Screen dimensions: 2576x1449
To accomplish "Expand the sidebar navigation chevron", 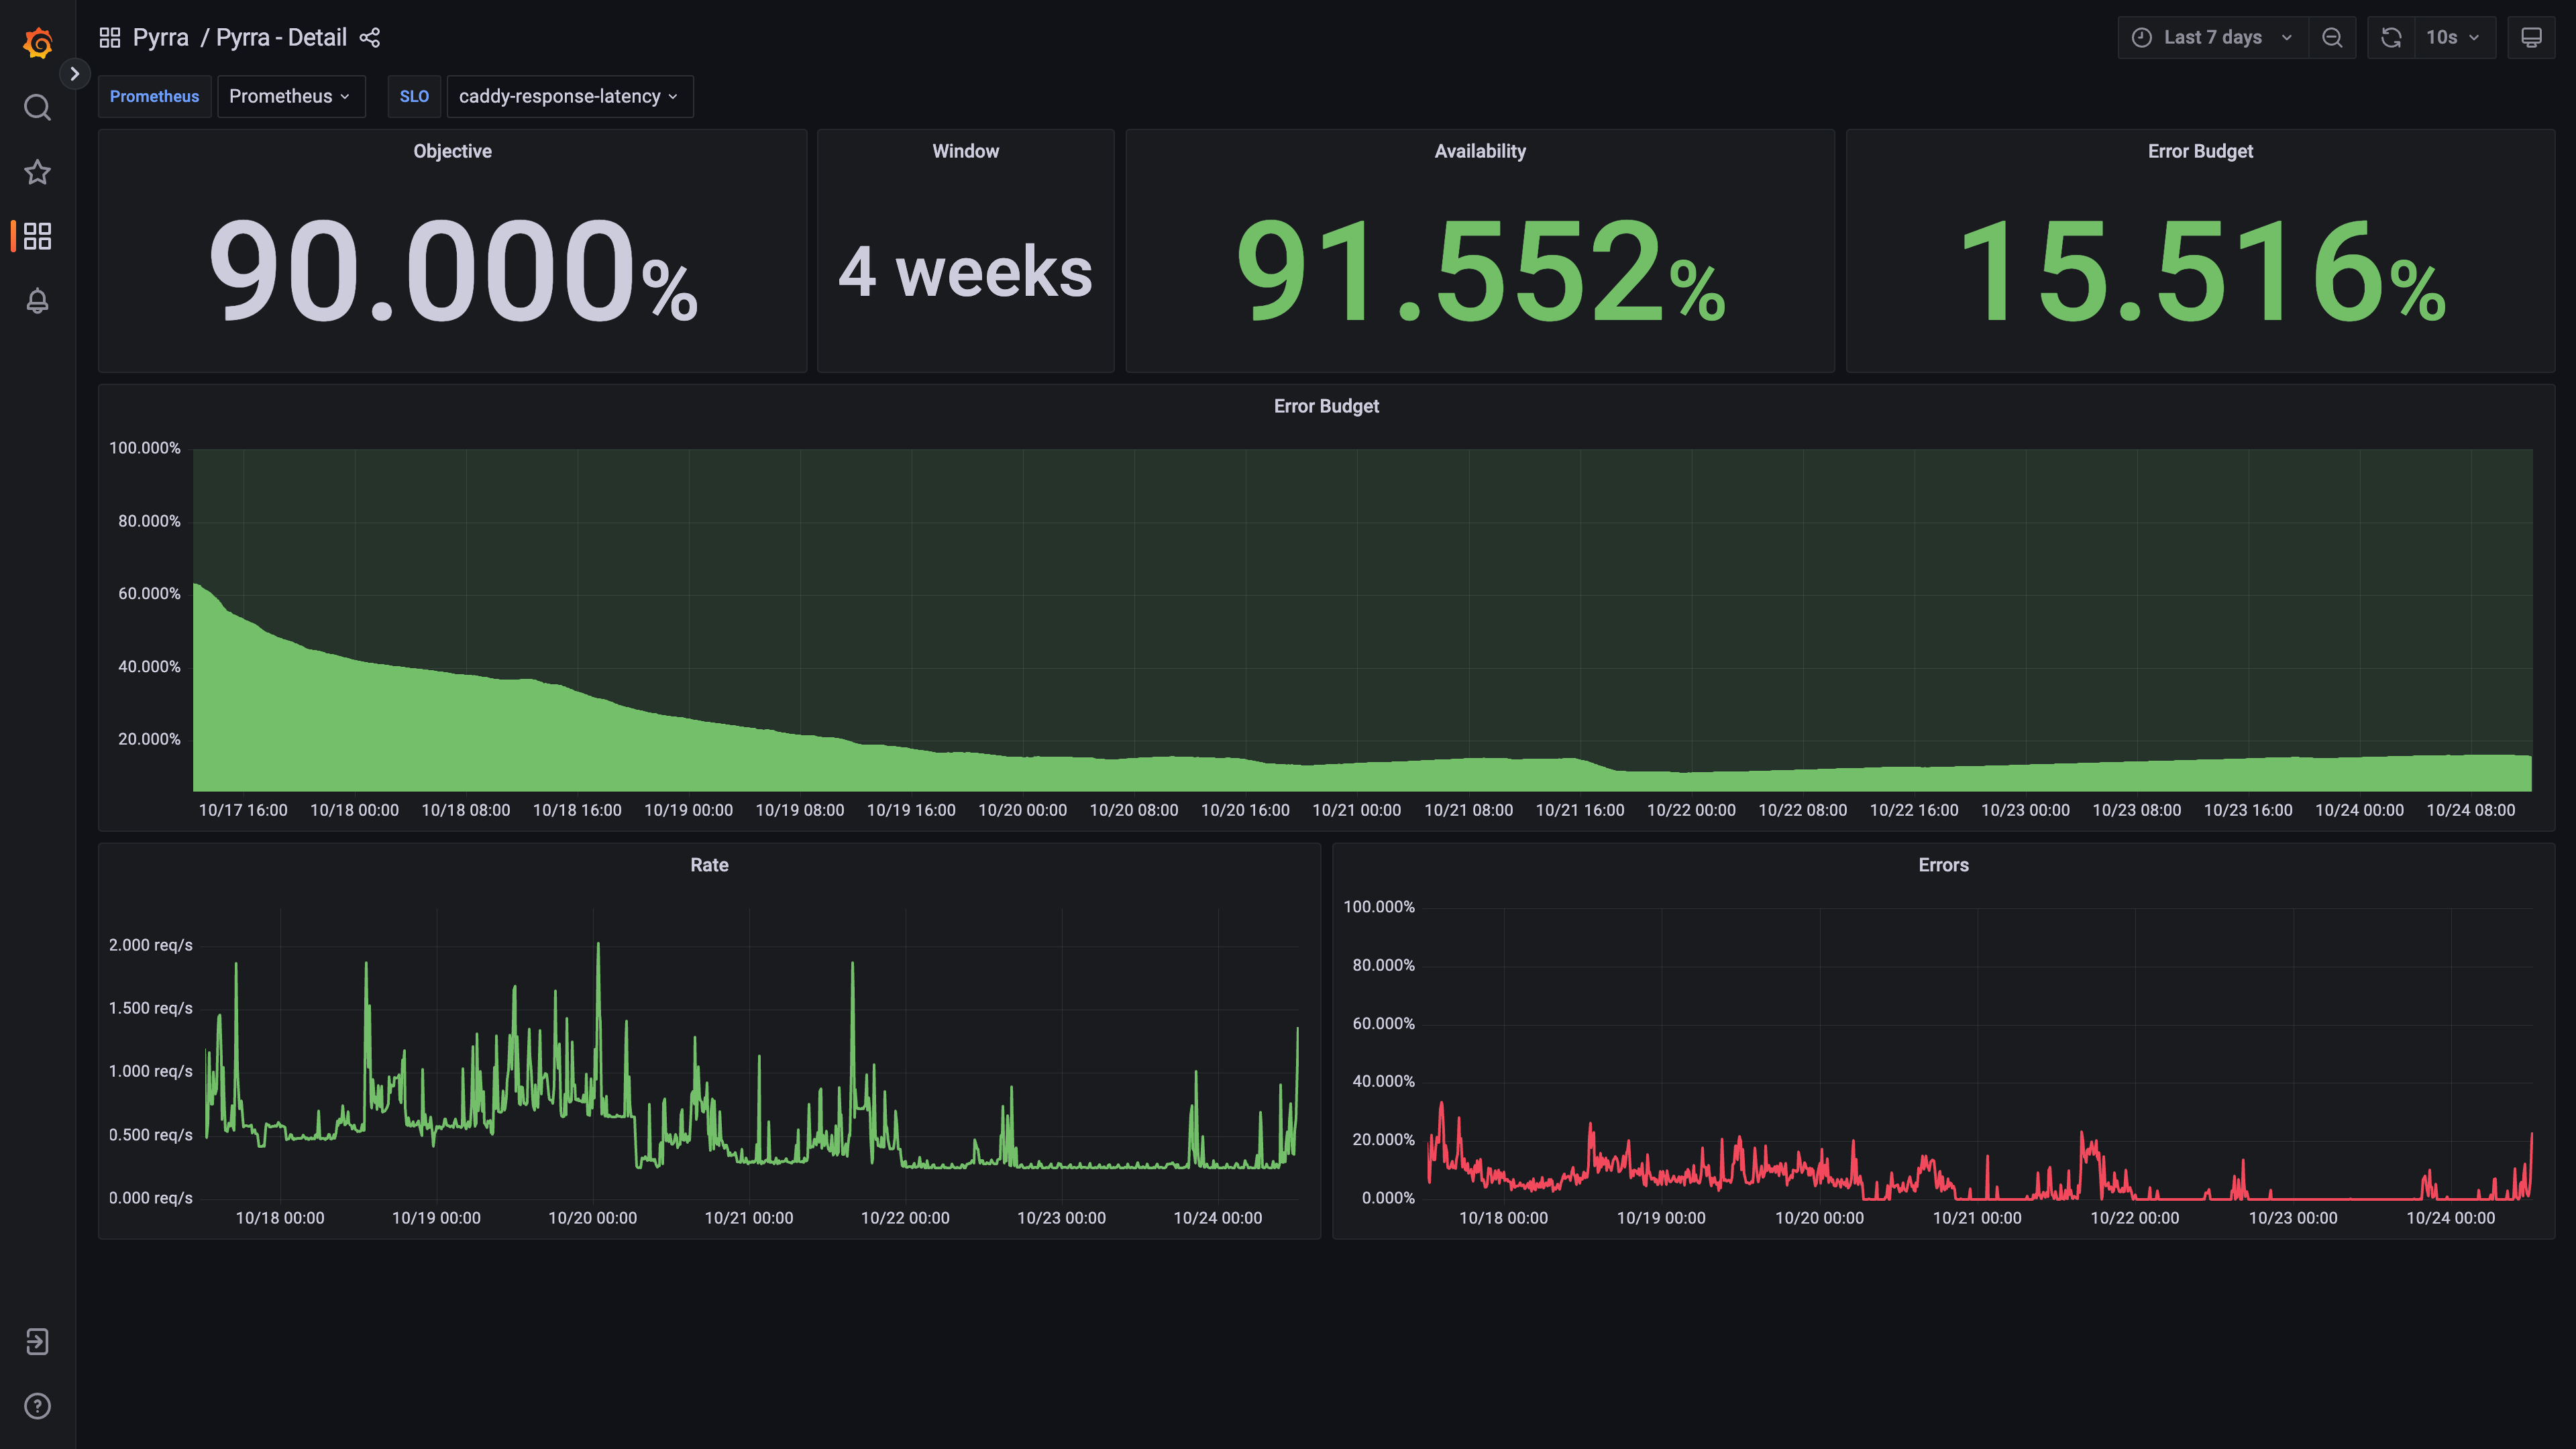I will [x=74, y=73].
